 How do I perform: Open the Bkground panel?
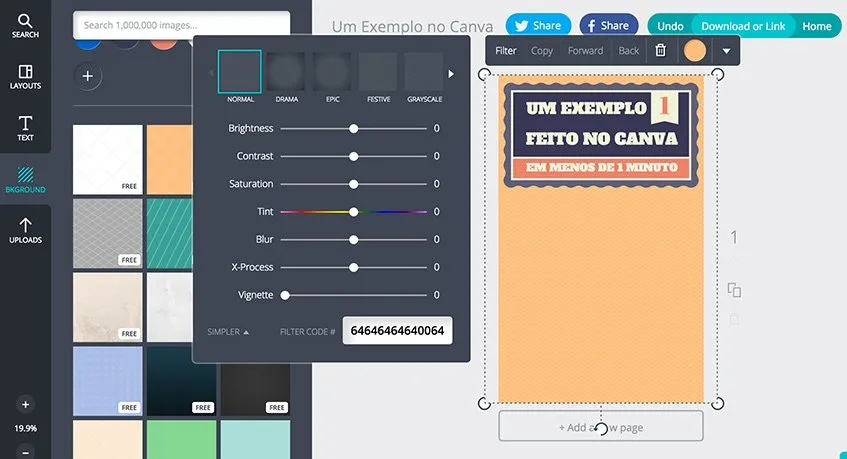click(25, 180)
